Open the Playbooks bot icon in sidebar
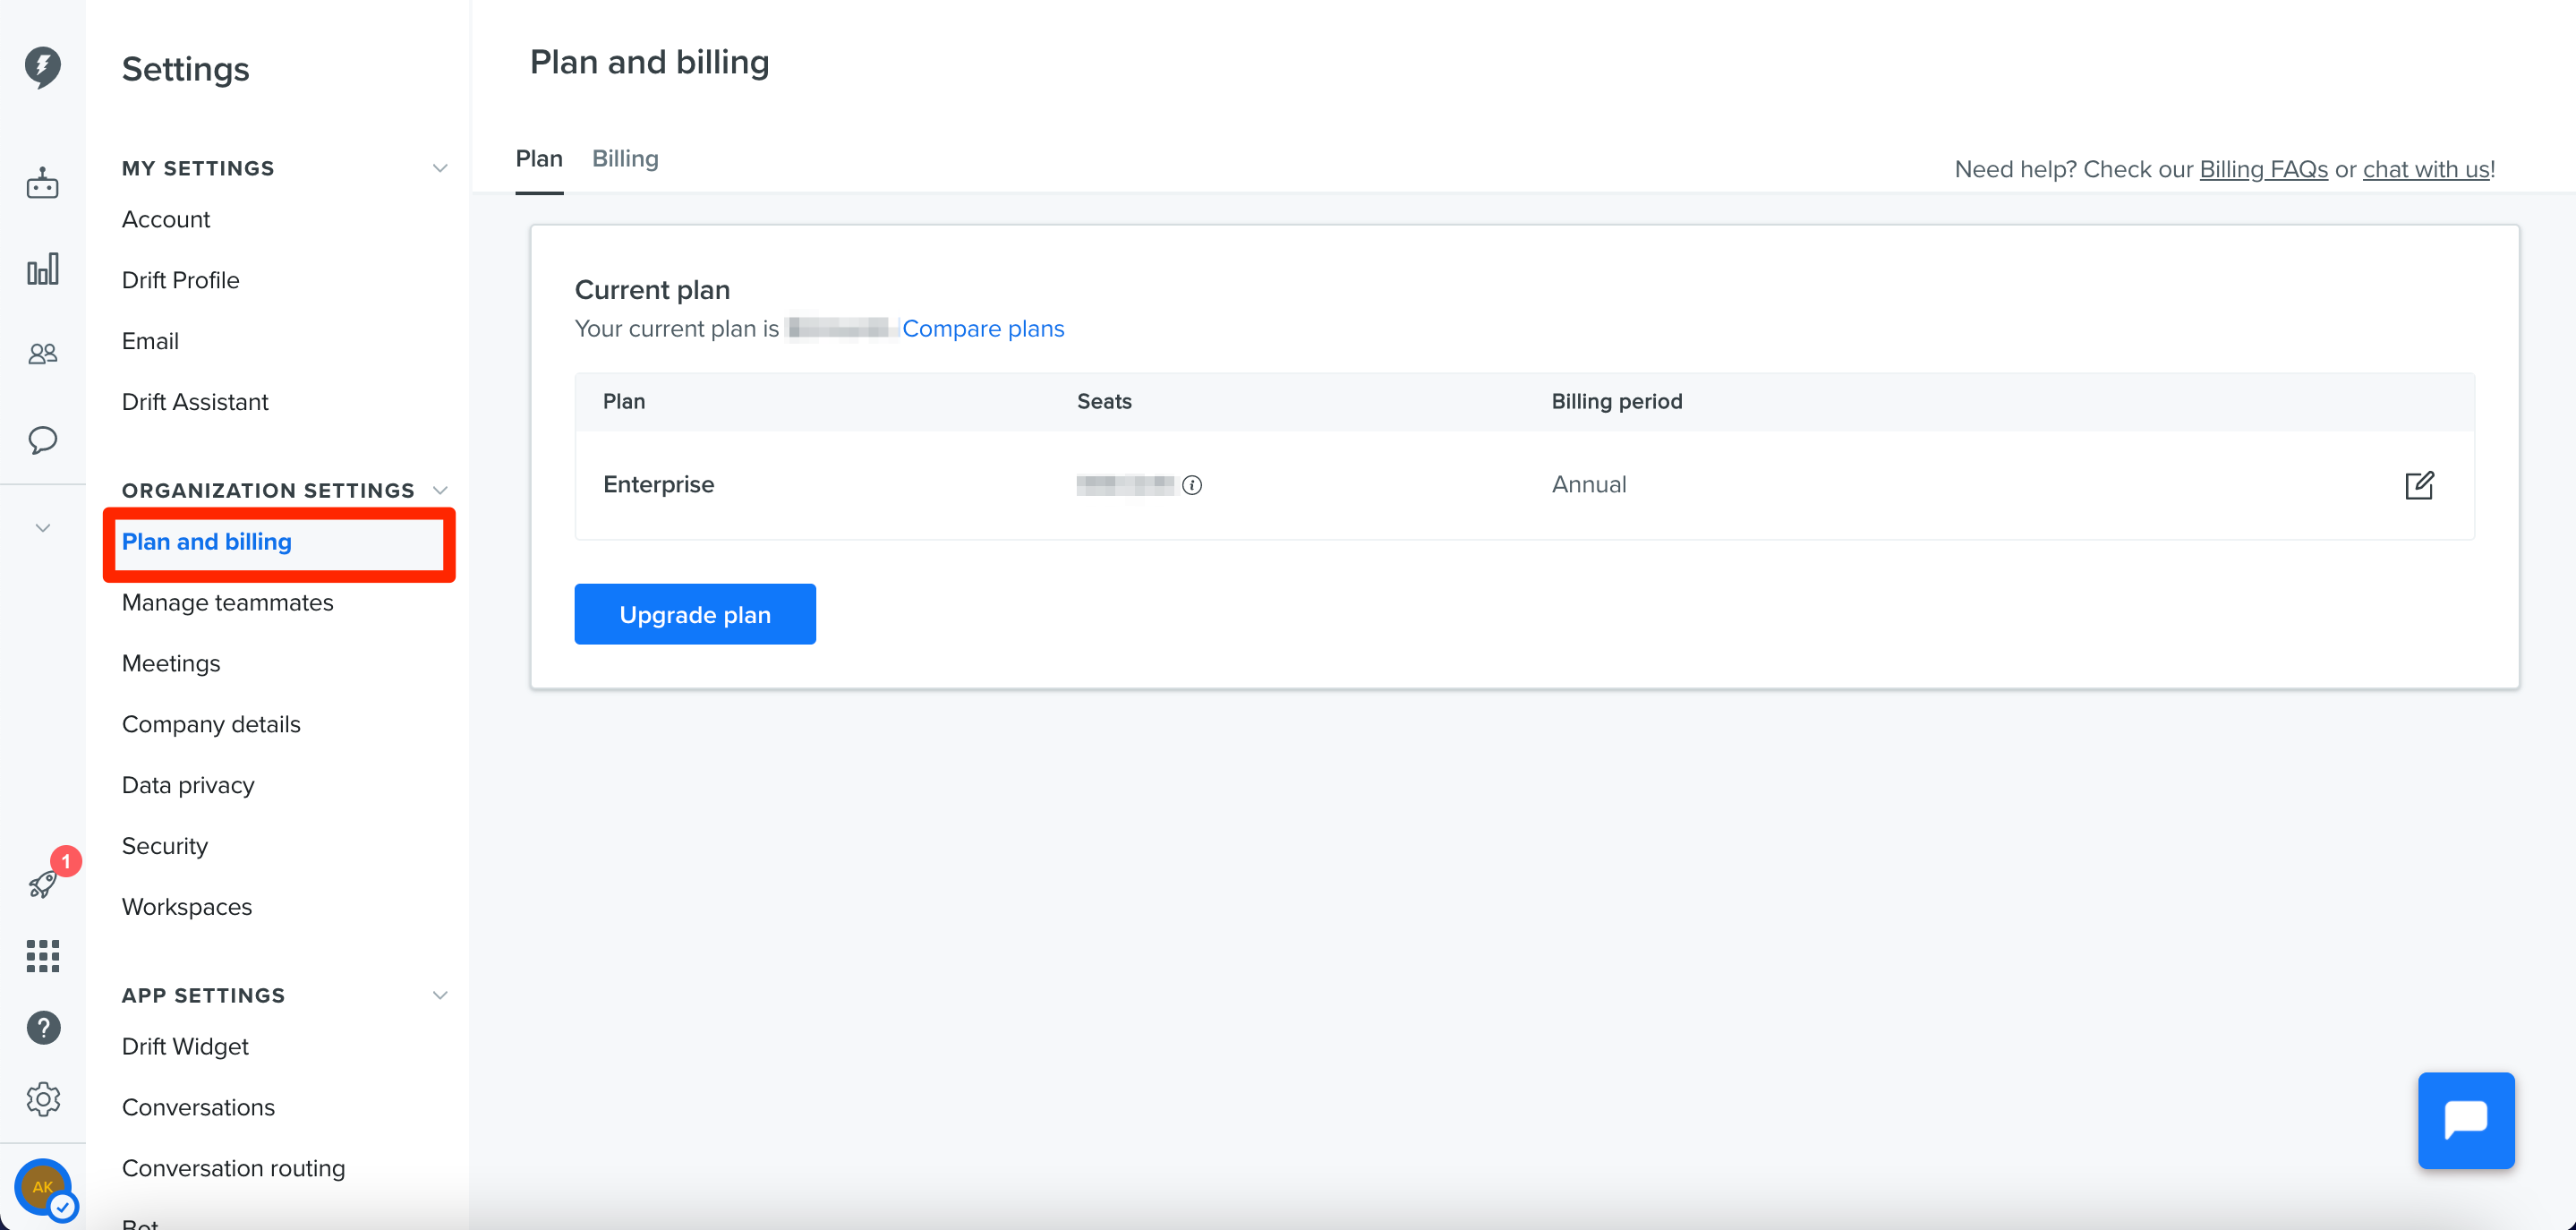Image resolution: width=2576 pixels, height=1230 pixels. (x=42, y=184)
